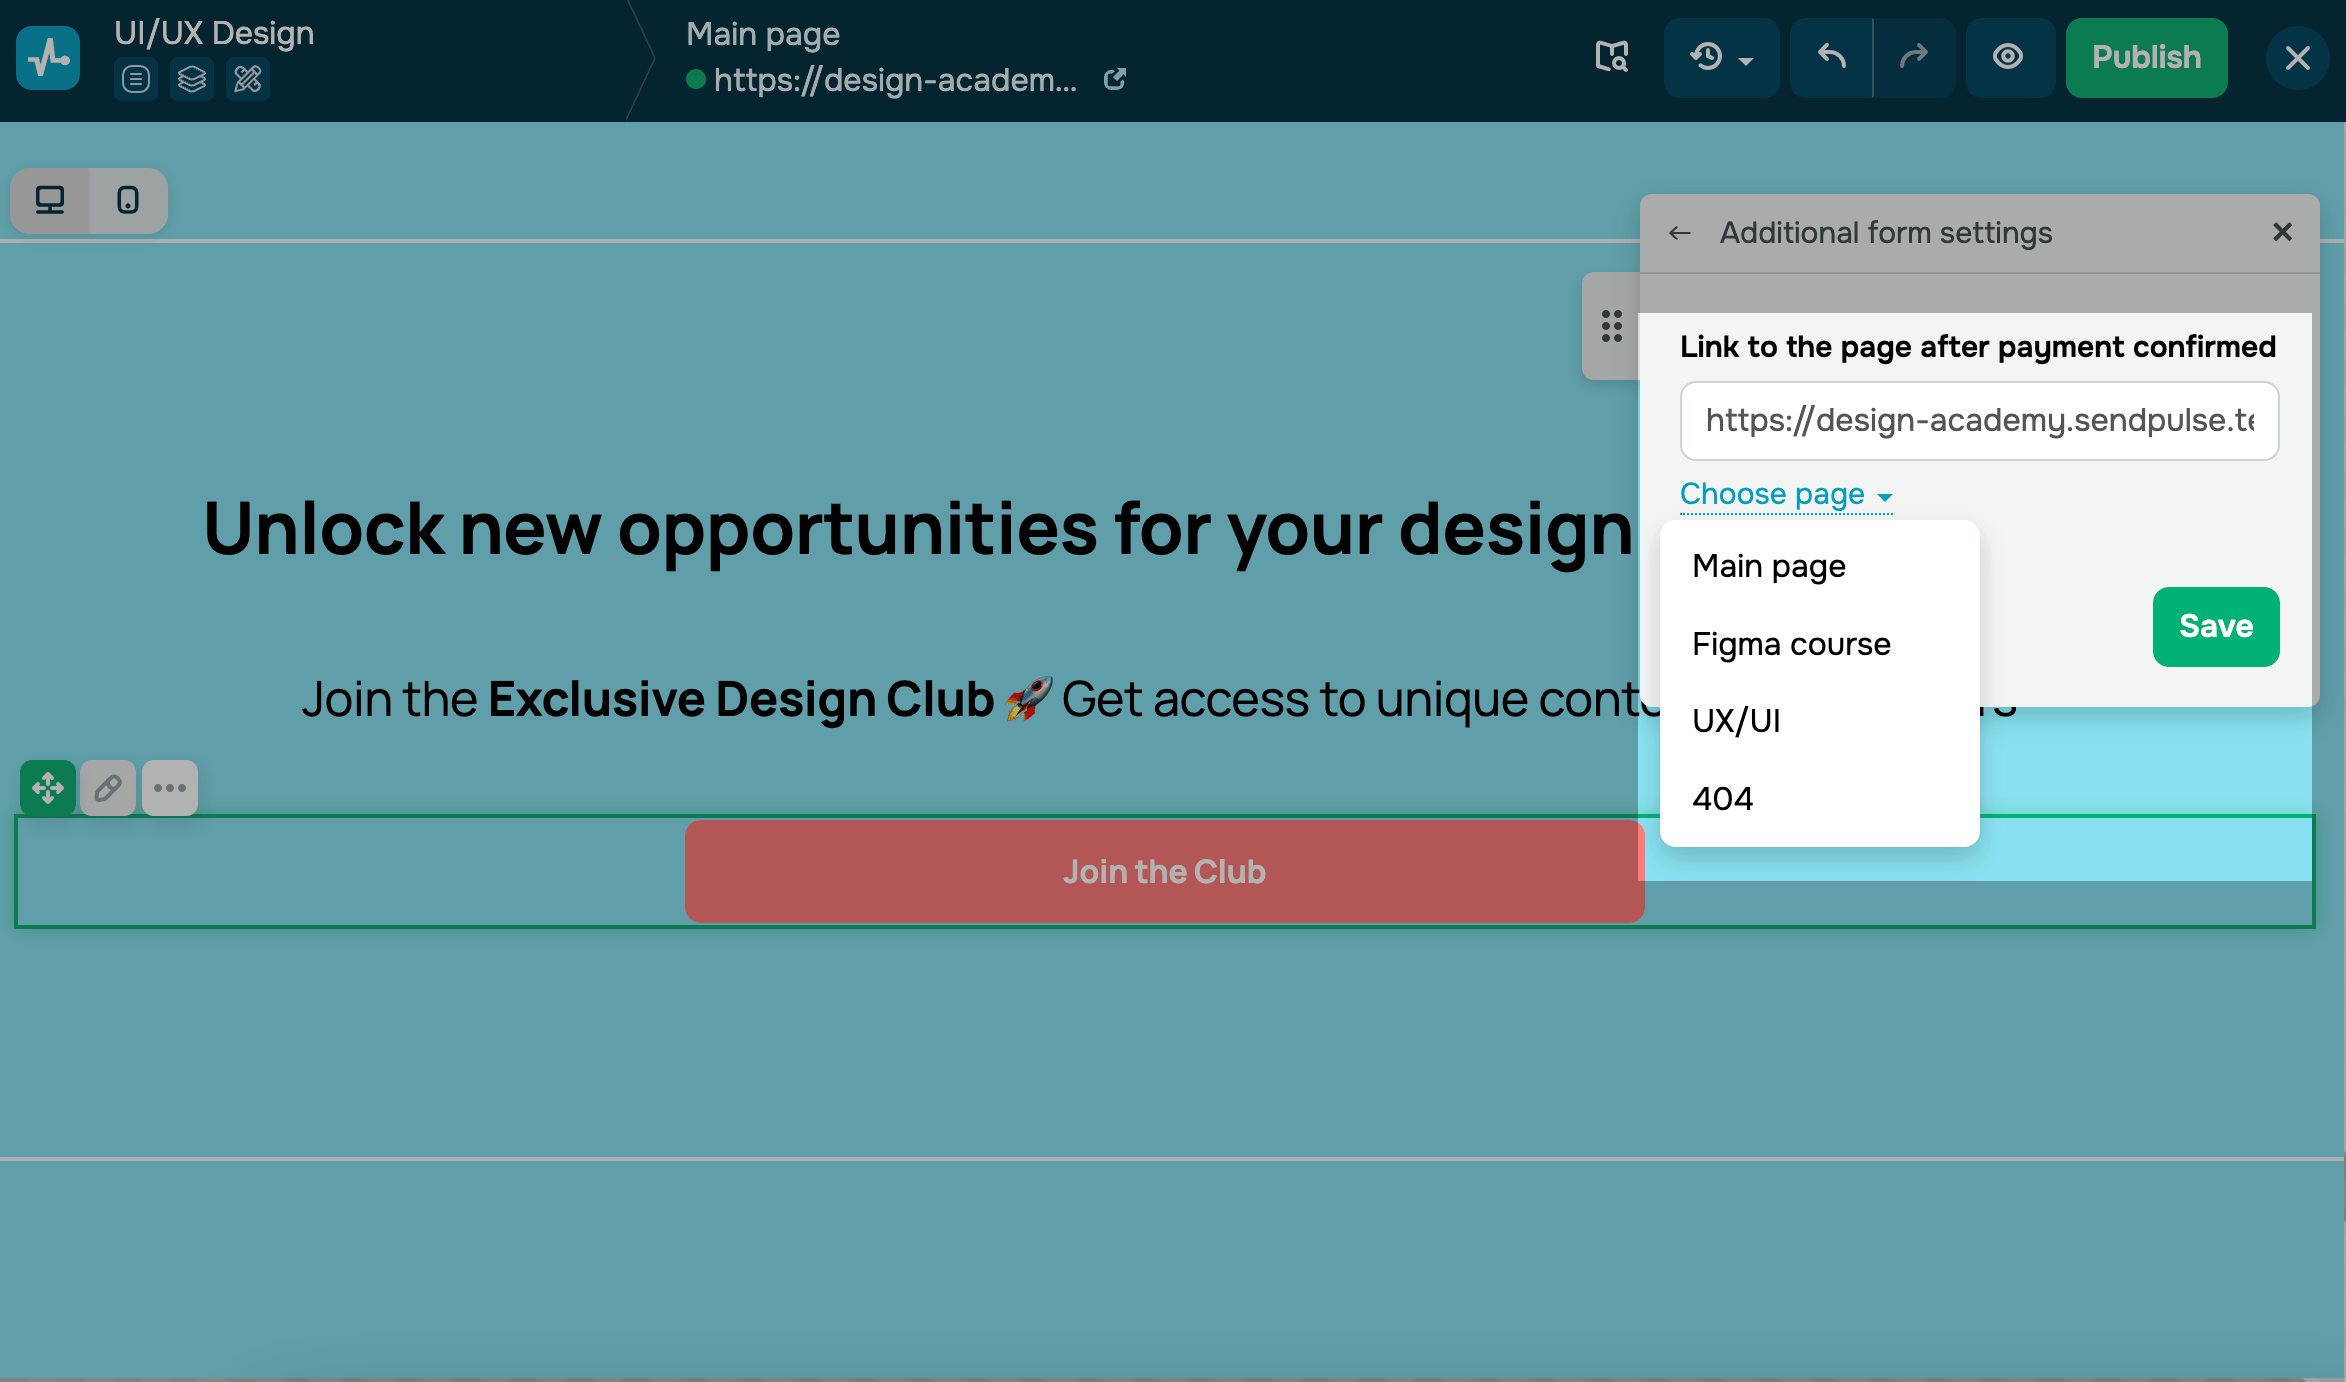This screenshot has width=2346, height=1382.
Task: Collapse the Choose page dropdown
Action: coord(1785,494)
